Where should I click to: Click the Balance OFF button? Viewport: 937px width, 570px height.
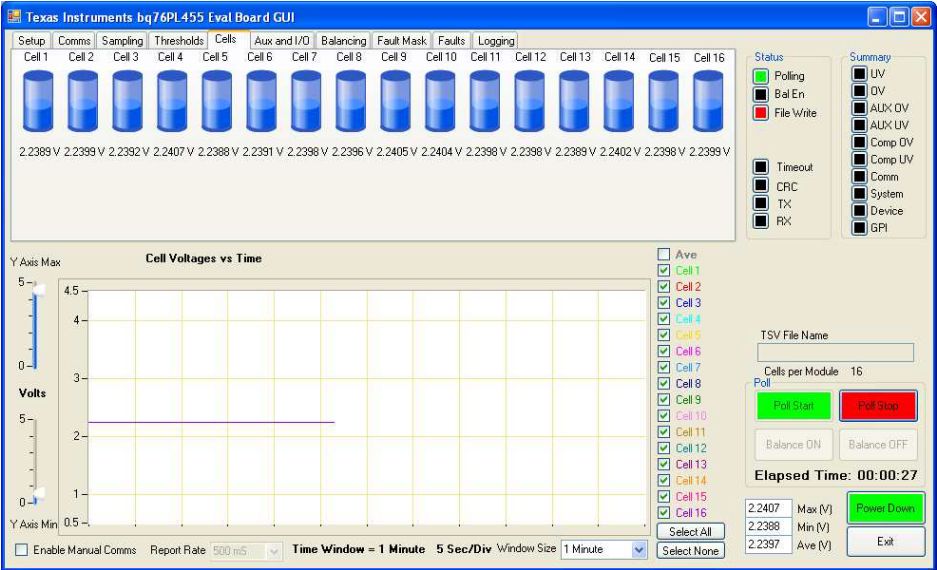878,445
